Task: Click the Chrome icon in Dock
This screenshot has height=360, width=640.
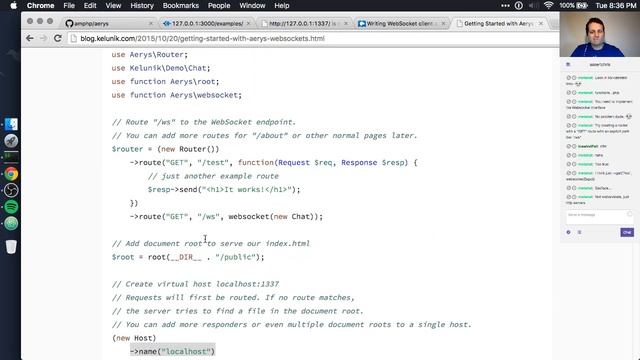Action: (x=11, y=174)
